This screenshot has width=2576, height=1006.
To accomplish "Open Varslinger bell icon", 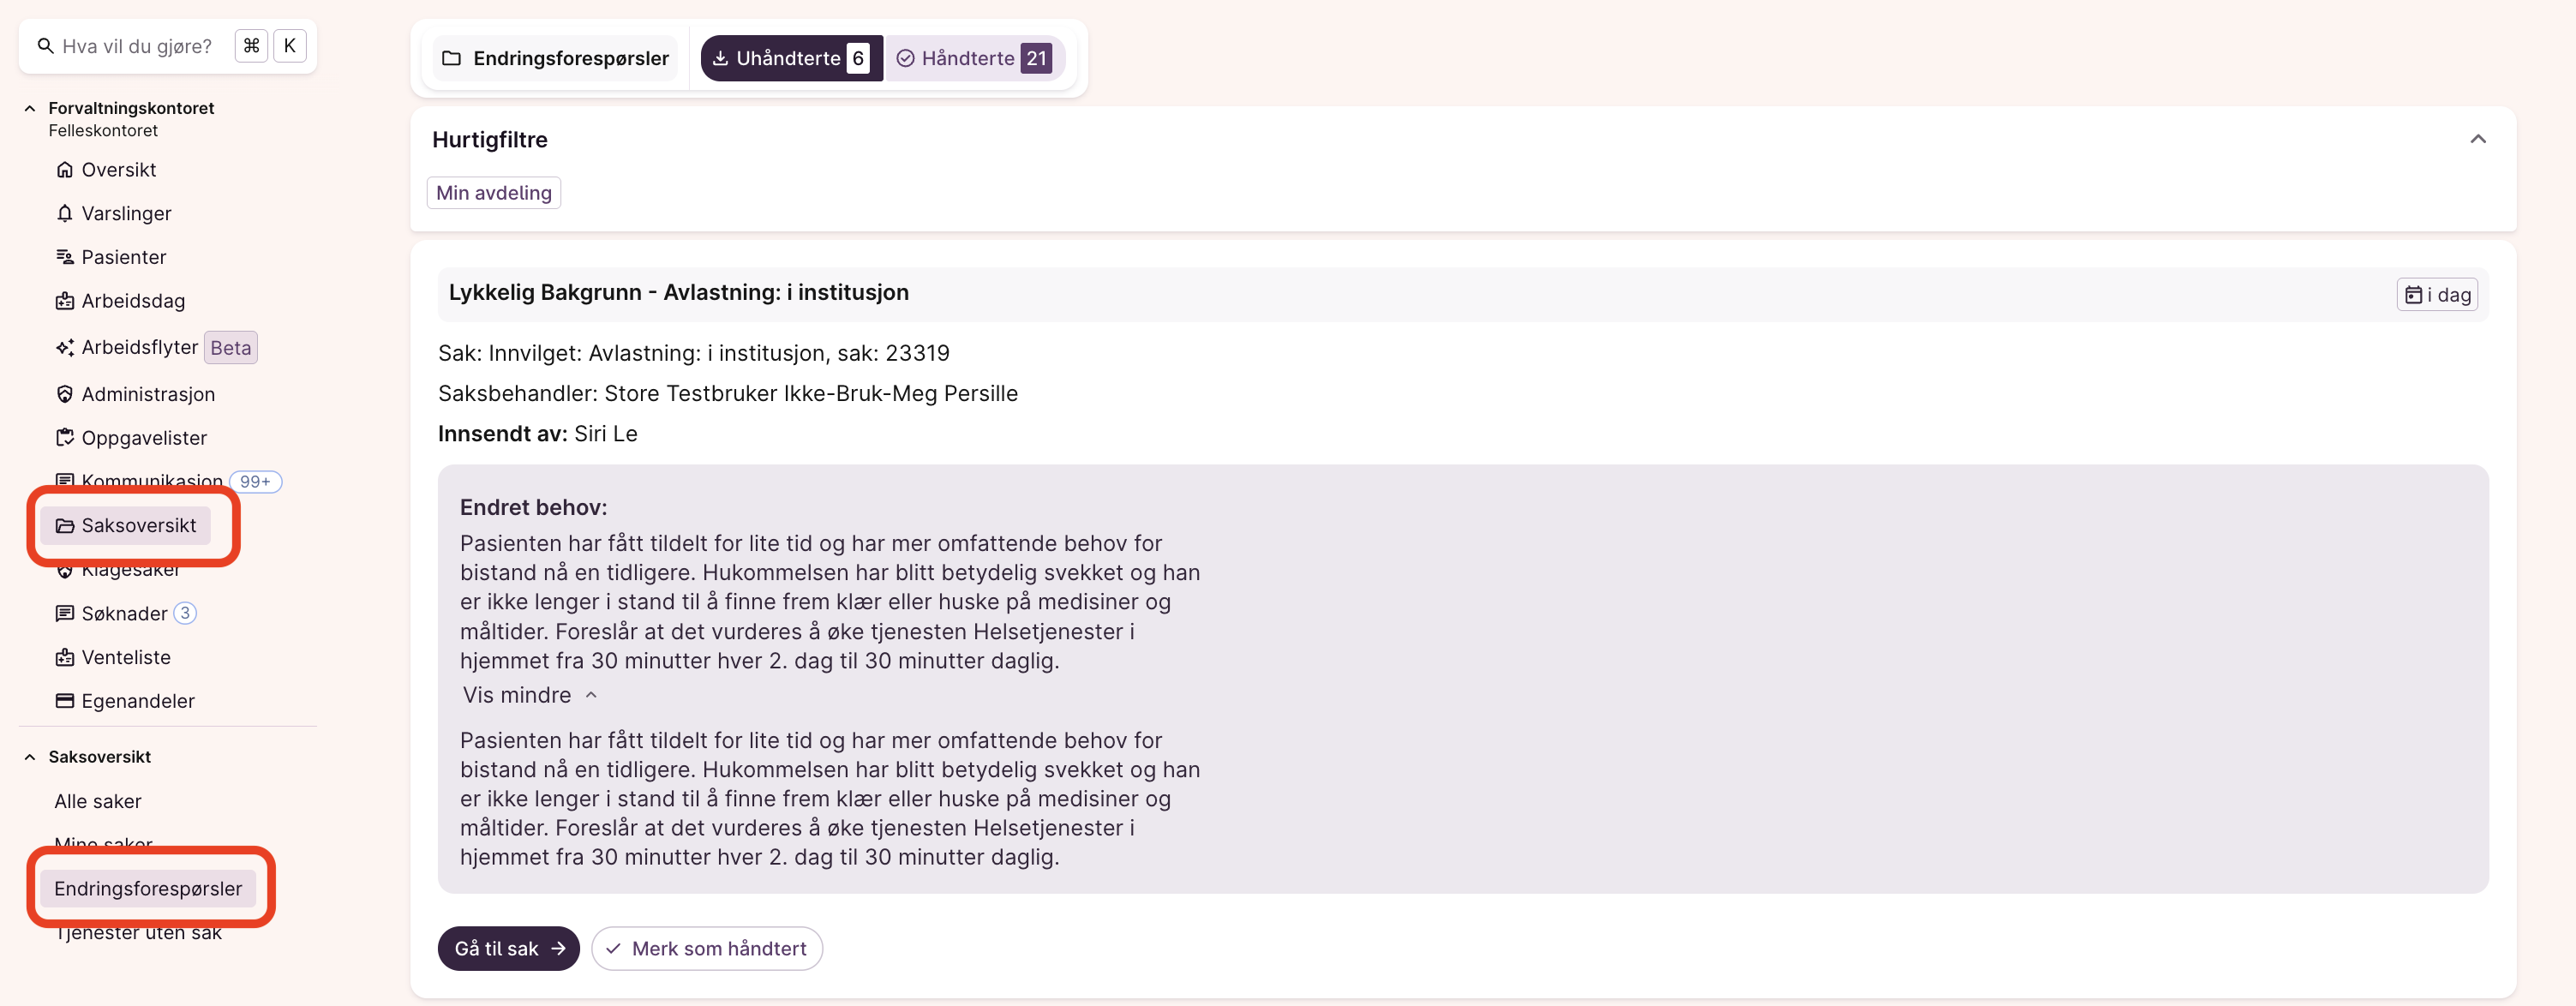I will [64, 214].
